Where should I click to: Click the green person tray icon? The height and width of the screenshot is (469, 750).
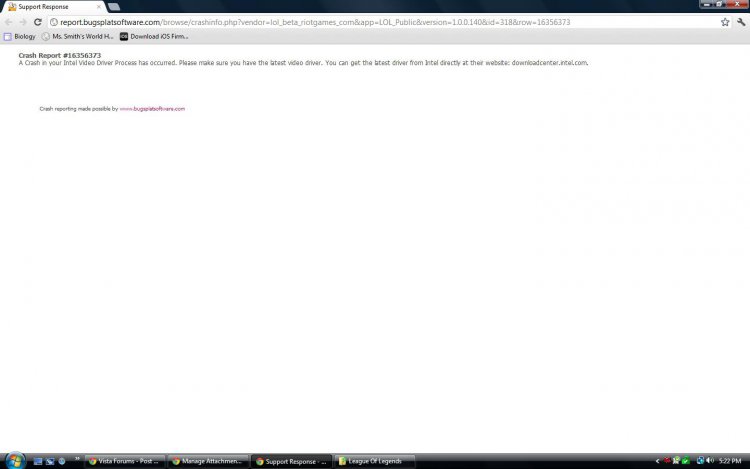pos(676,461)
